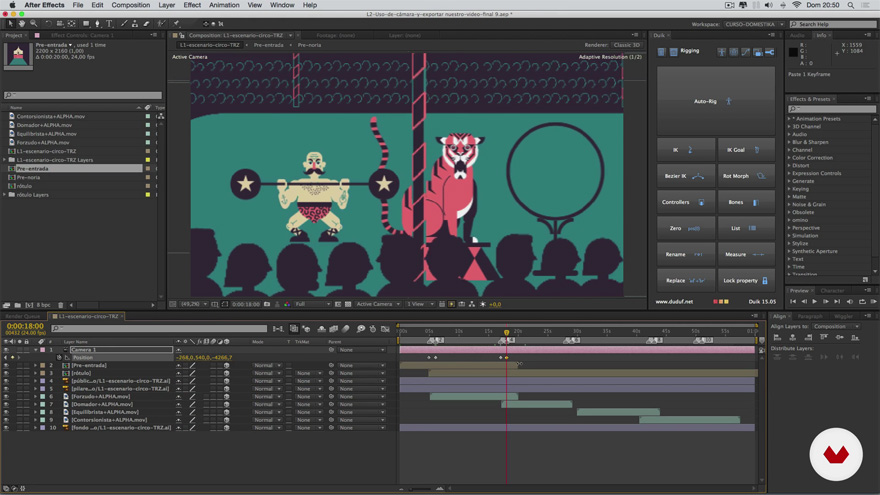Select the Selection arrow tool
The image size is (880, 495).
[10, 24]
